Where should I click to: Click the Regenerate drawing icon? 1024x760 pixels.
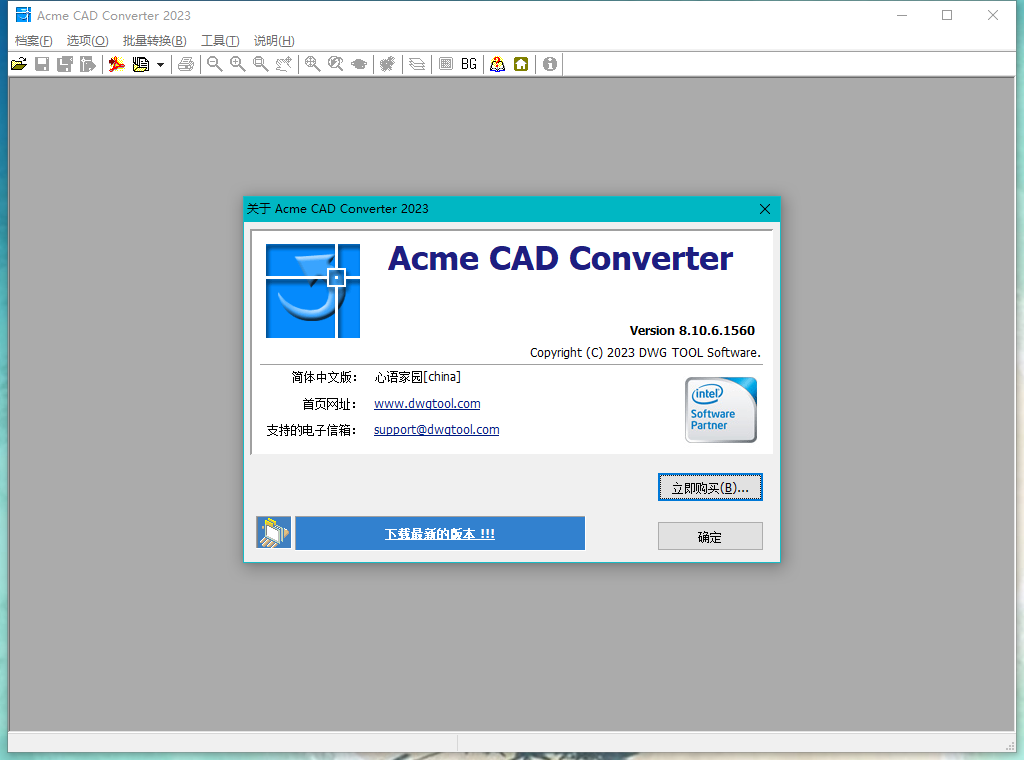pyautogui.click(x=388, y=64)
